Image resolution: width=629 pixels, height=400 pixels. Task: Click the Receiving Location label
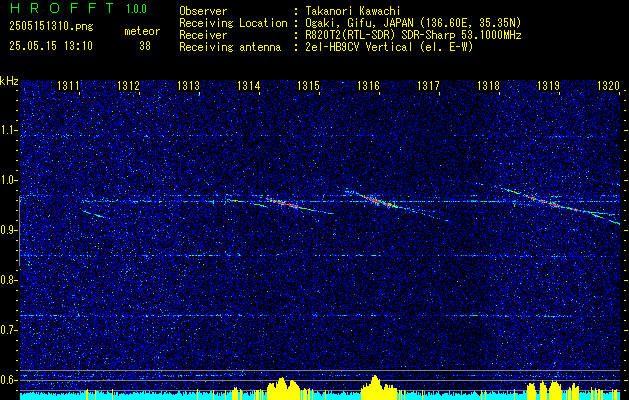(x=233, y=23)
